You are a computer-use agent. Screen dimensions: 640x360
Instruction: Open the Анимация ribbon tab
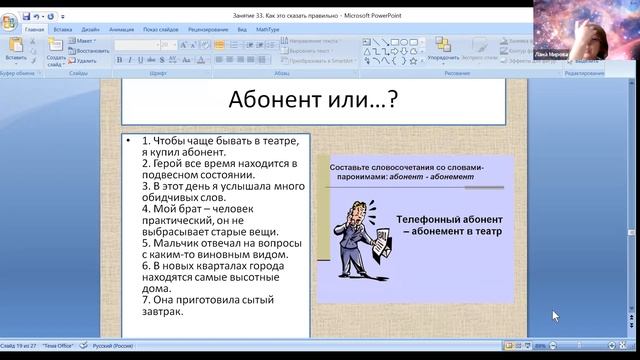click(x=121, y=29)
